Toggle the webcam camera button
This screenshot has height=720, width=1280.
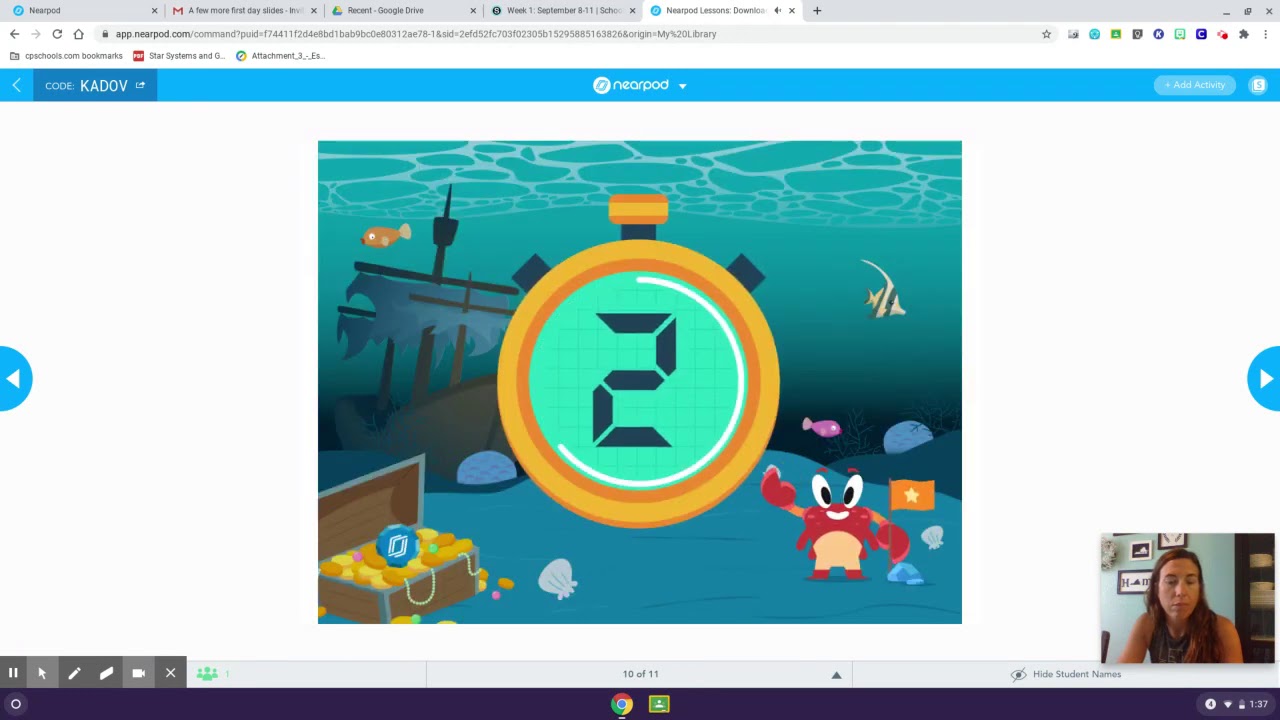coord(138,673)
